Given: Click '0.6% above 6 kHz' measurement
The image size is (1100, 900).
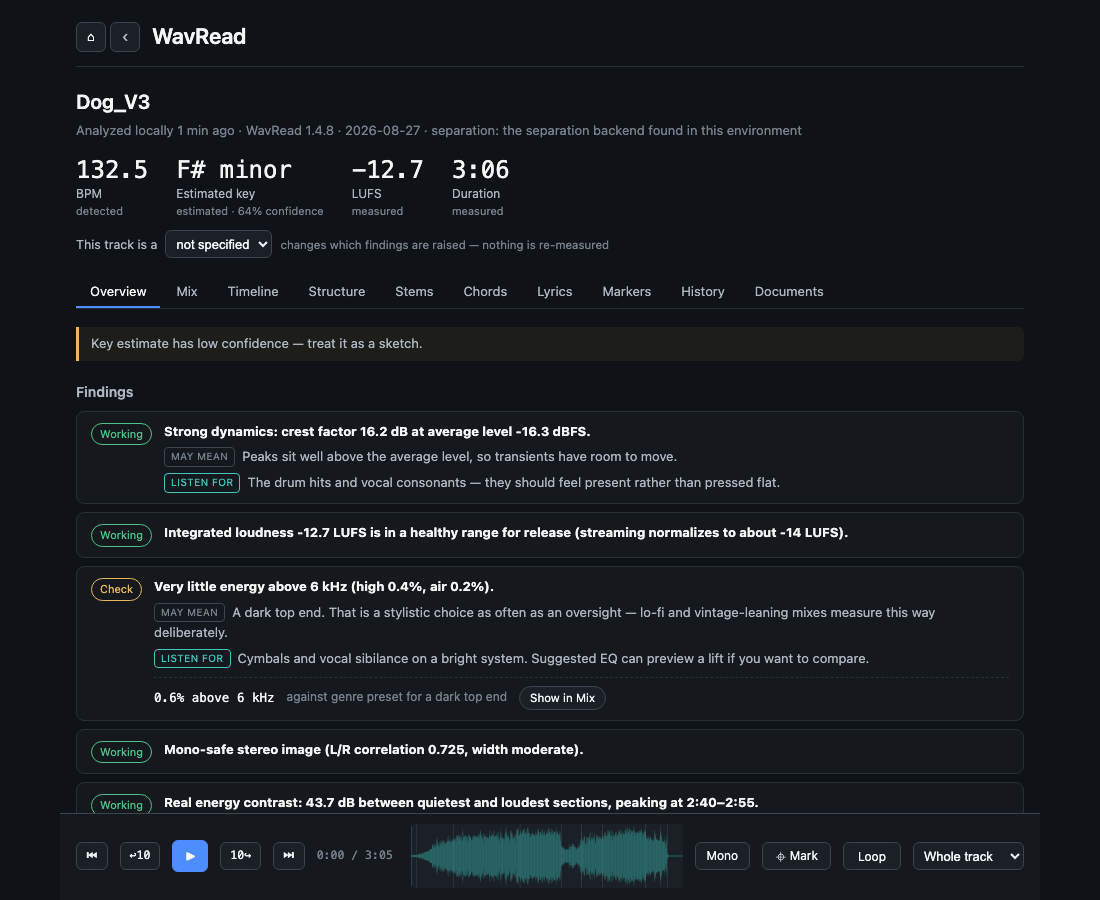Looking at the screenshot, I should tap(214, 698).
